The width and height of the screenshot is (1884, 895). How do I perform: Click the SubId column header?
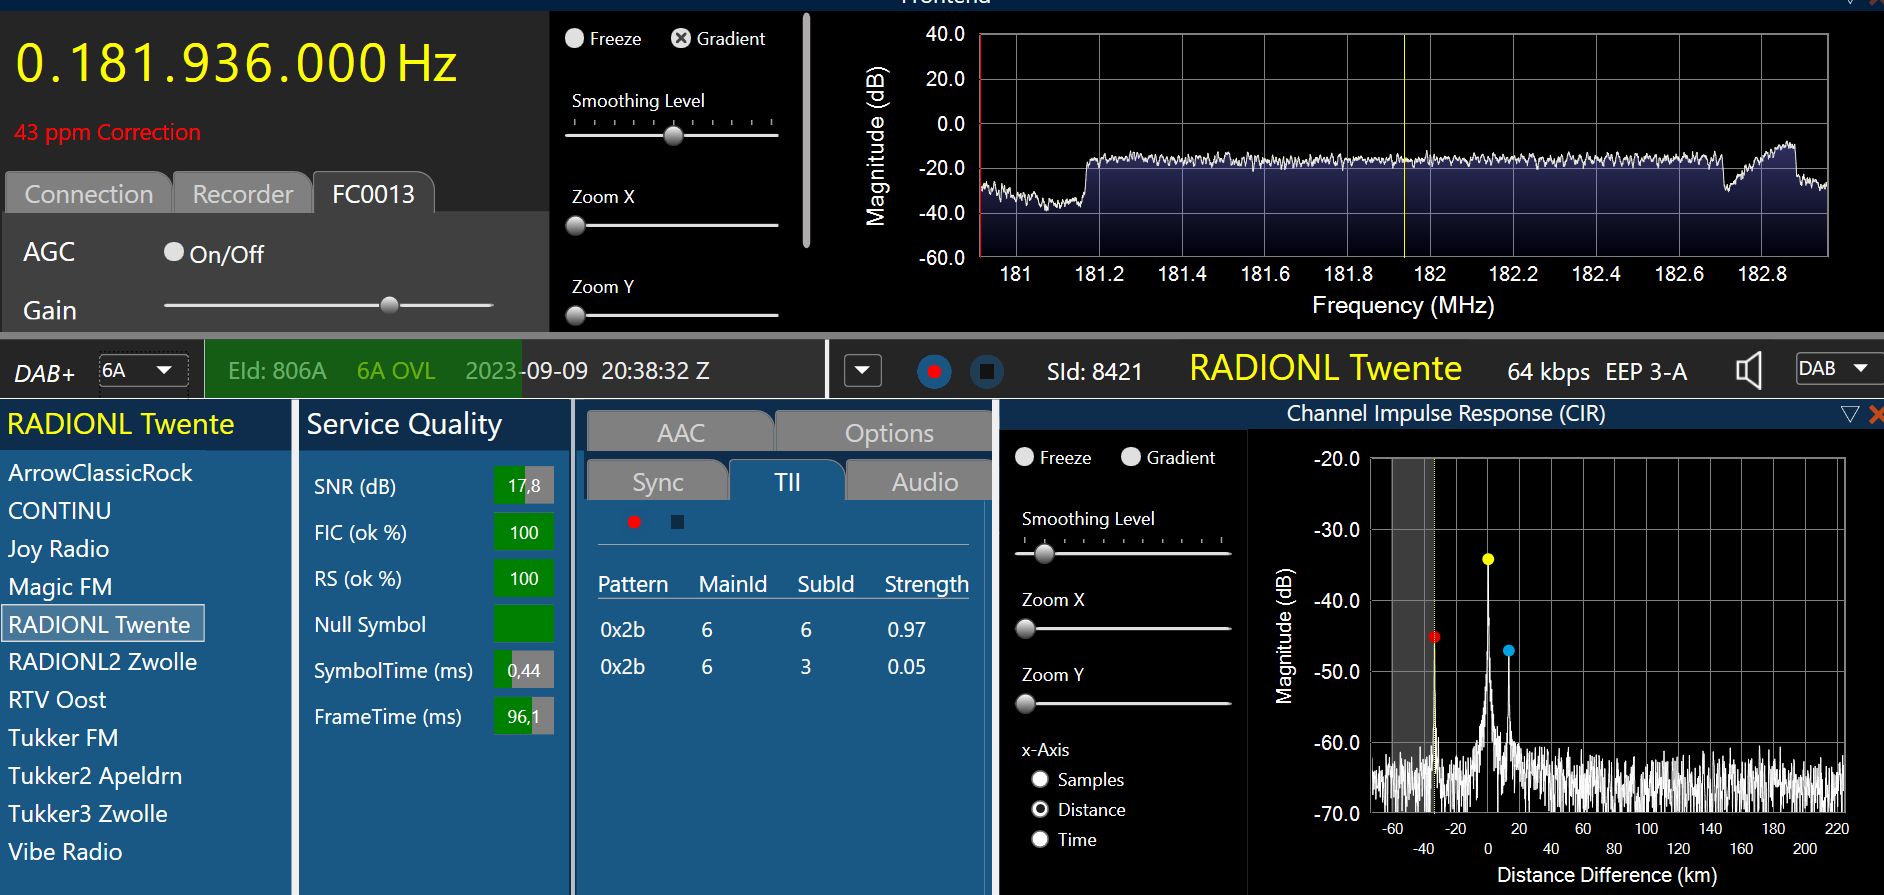coord(826,584)
